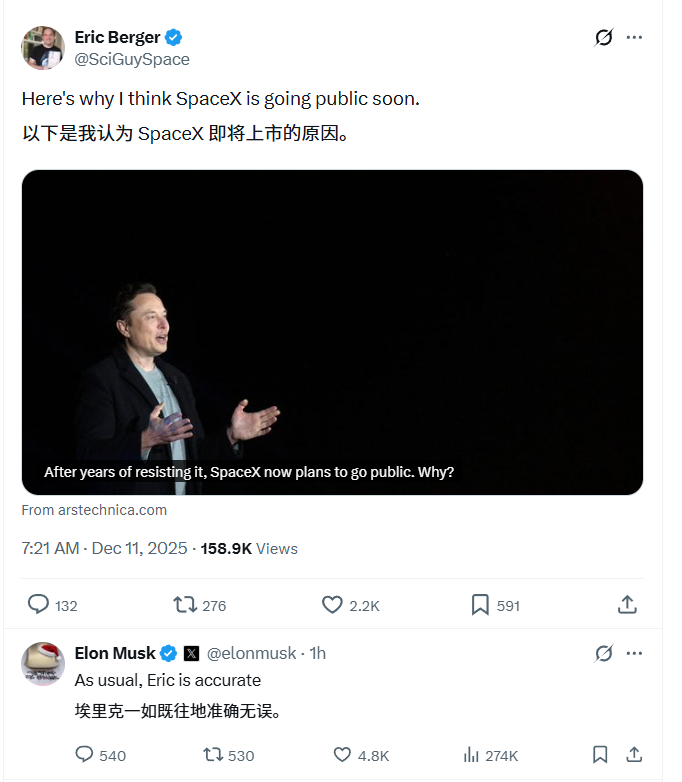682x782 pixels.
Task: Open Eric Berger's profile name link
Action: click(118, 38)
